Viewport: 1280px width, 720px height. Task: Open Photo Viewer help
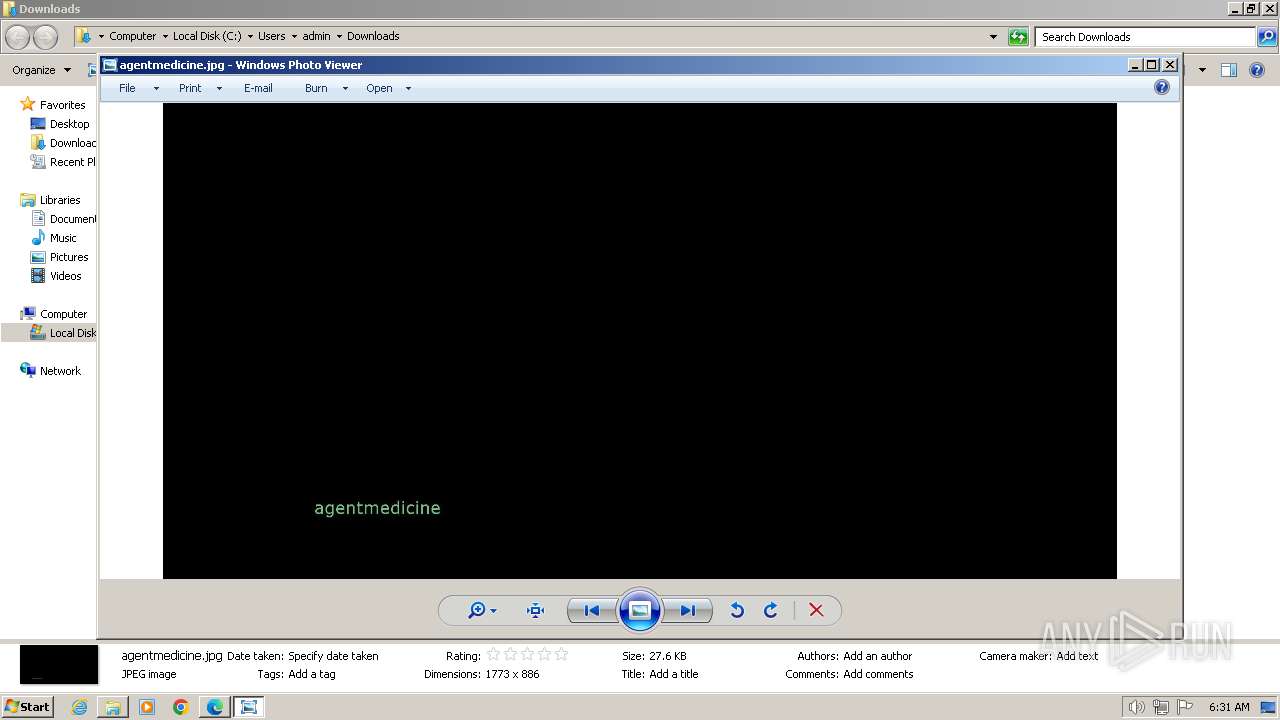pyautogui.click(x=1161, y=88)
